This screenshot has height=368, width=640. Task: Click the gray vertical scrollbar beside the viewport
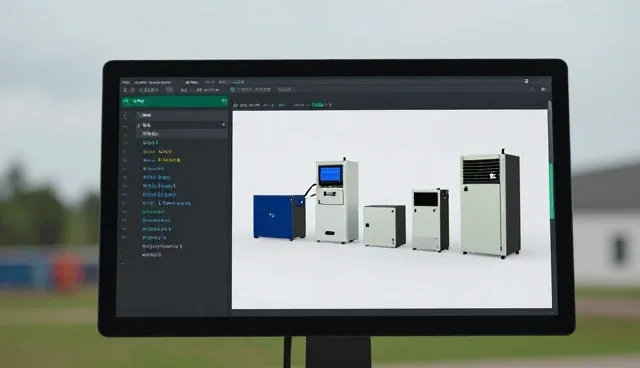point(550,133)
